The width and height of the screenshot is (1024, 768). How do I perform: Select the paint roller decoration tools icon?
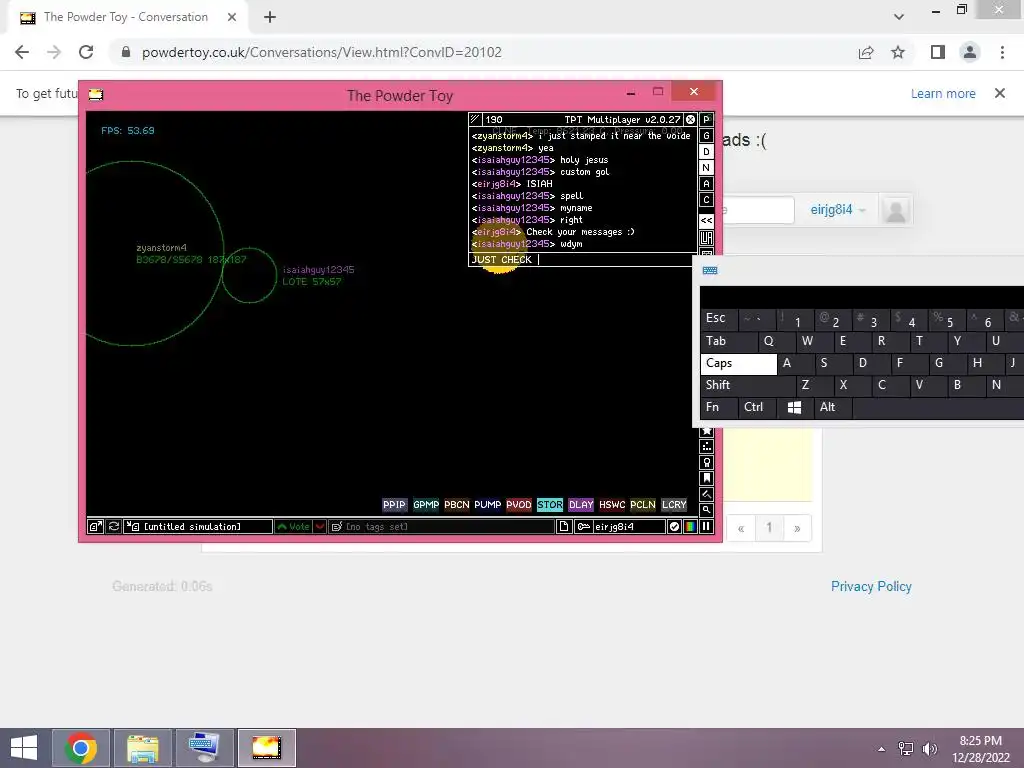[706, 494]
